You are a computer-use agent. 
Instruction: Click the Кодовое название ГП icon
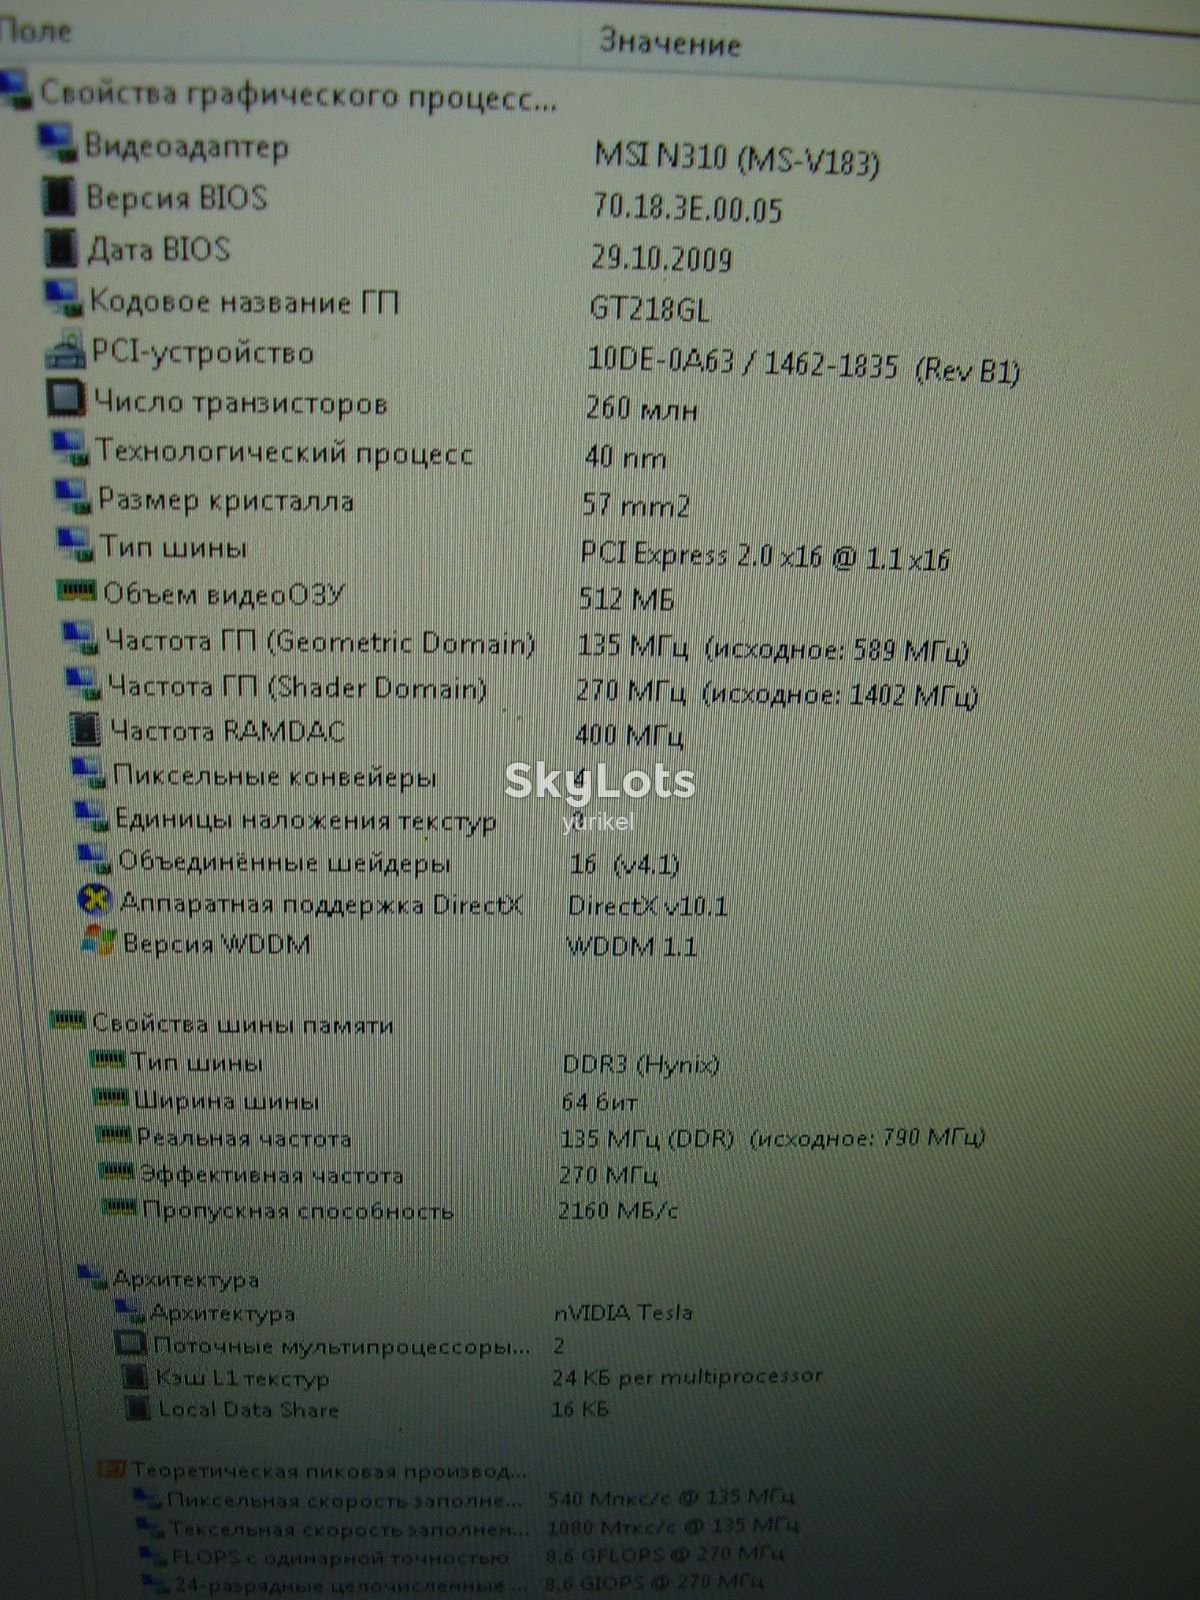click(x=63, y=298)
